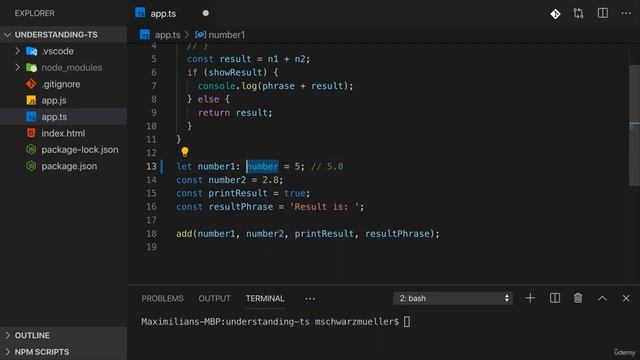Click 'console' on line 7
Viewport: 640px width, 360px height.
pyautogui.click(x=217, y=86)
